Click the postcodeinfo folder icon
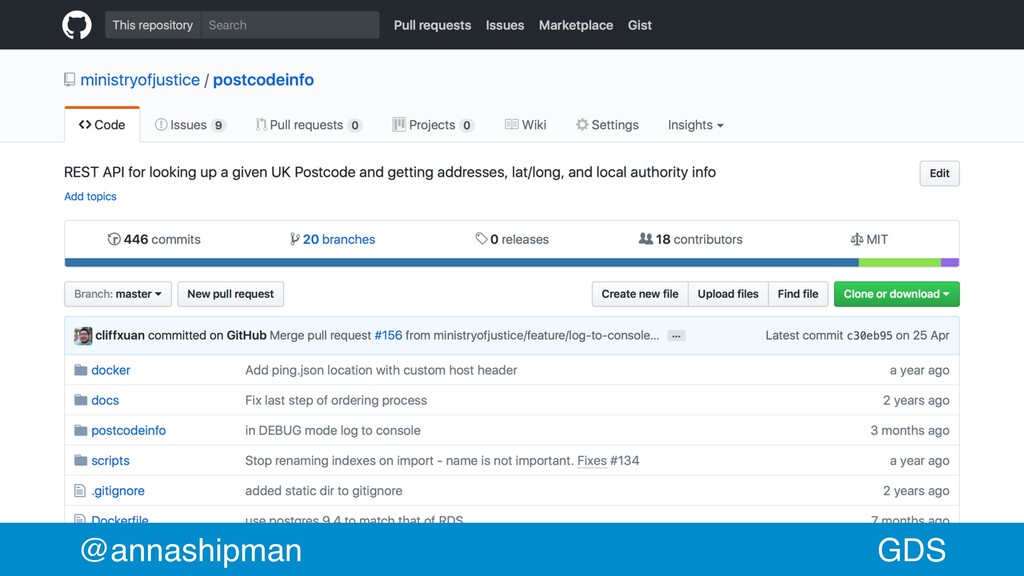 pyautogui.click(x=80, y=430)
